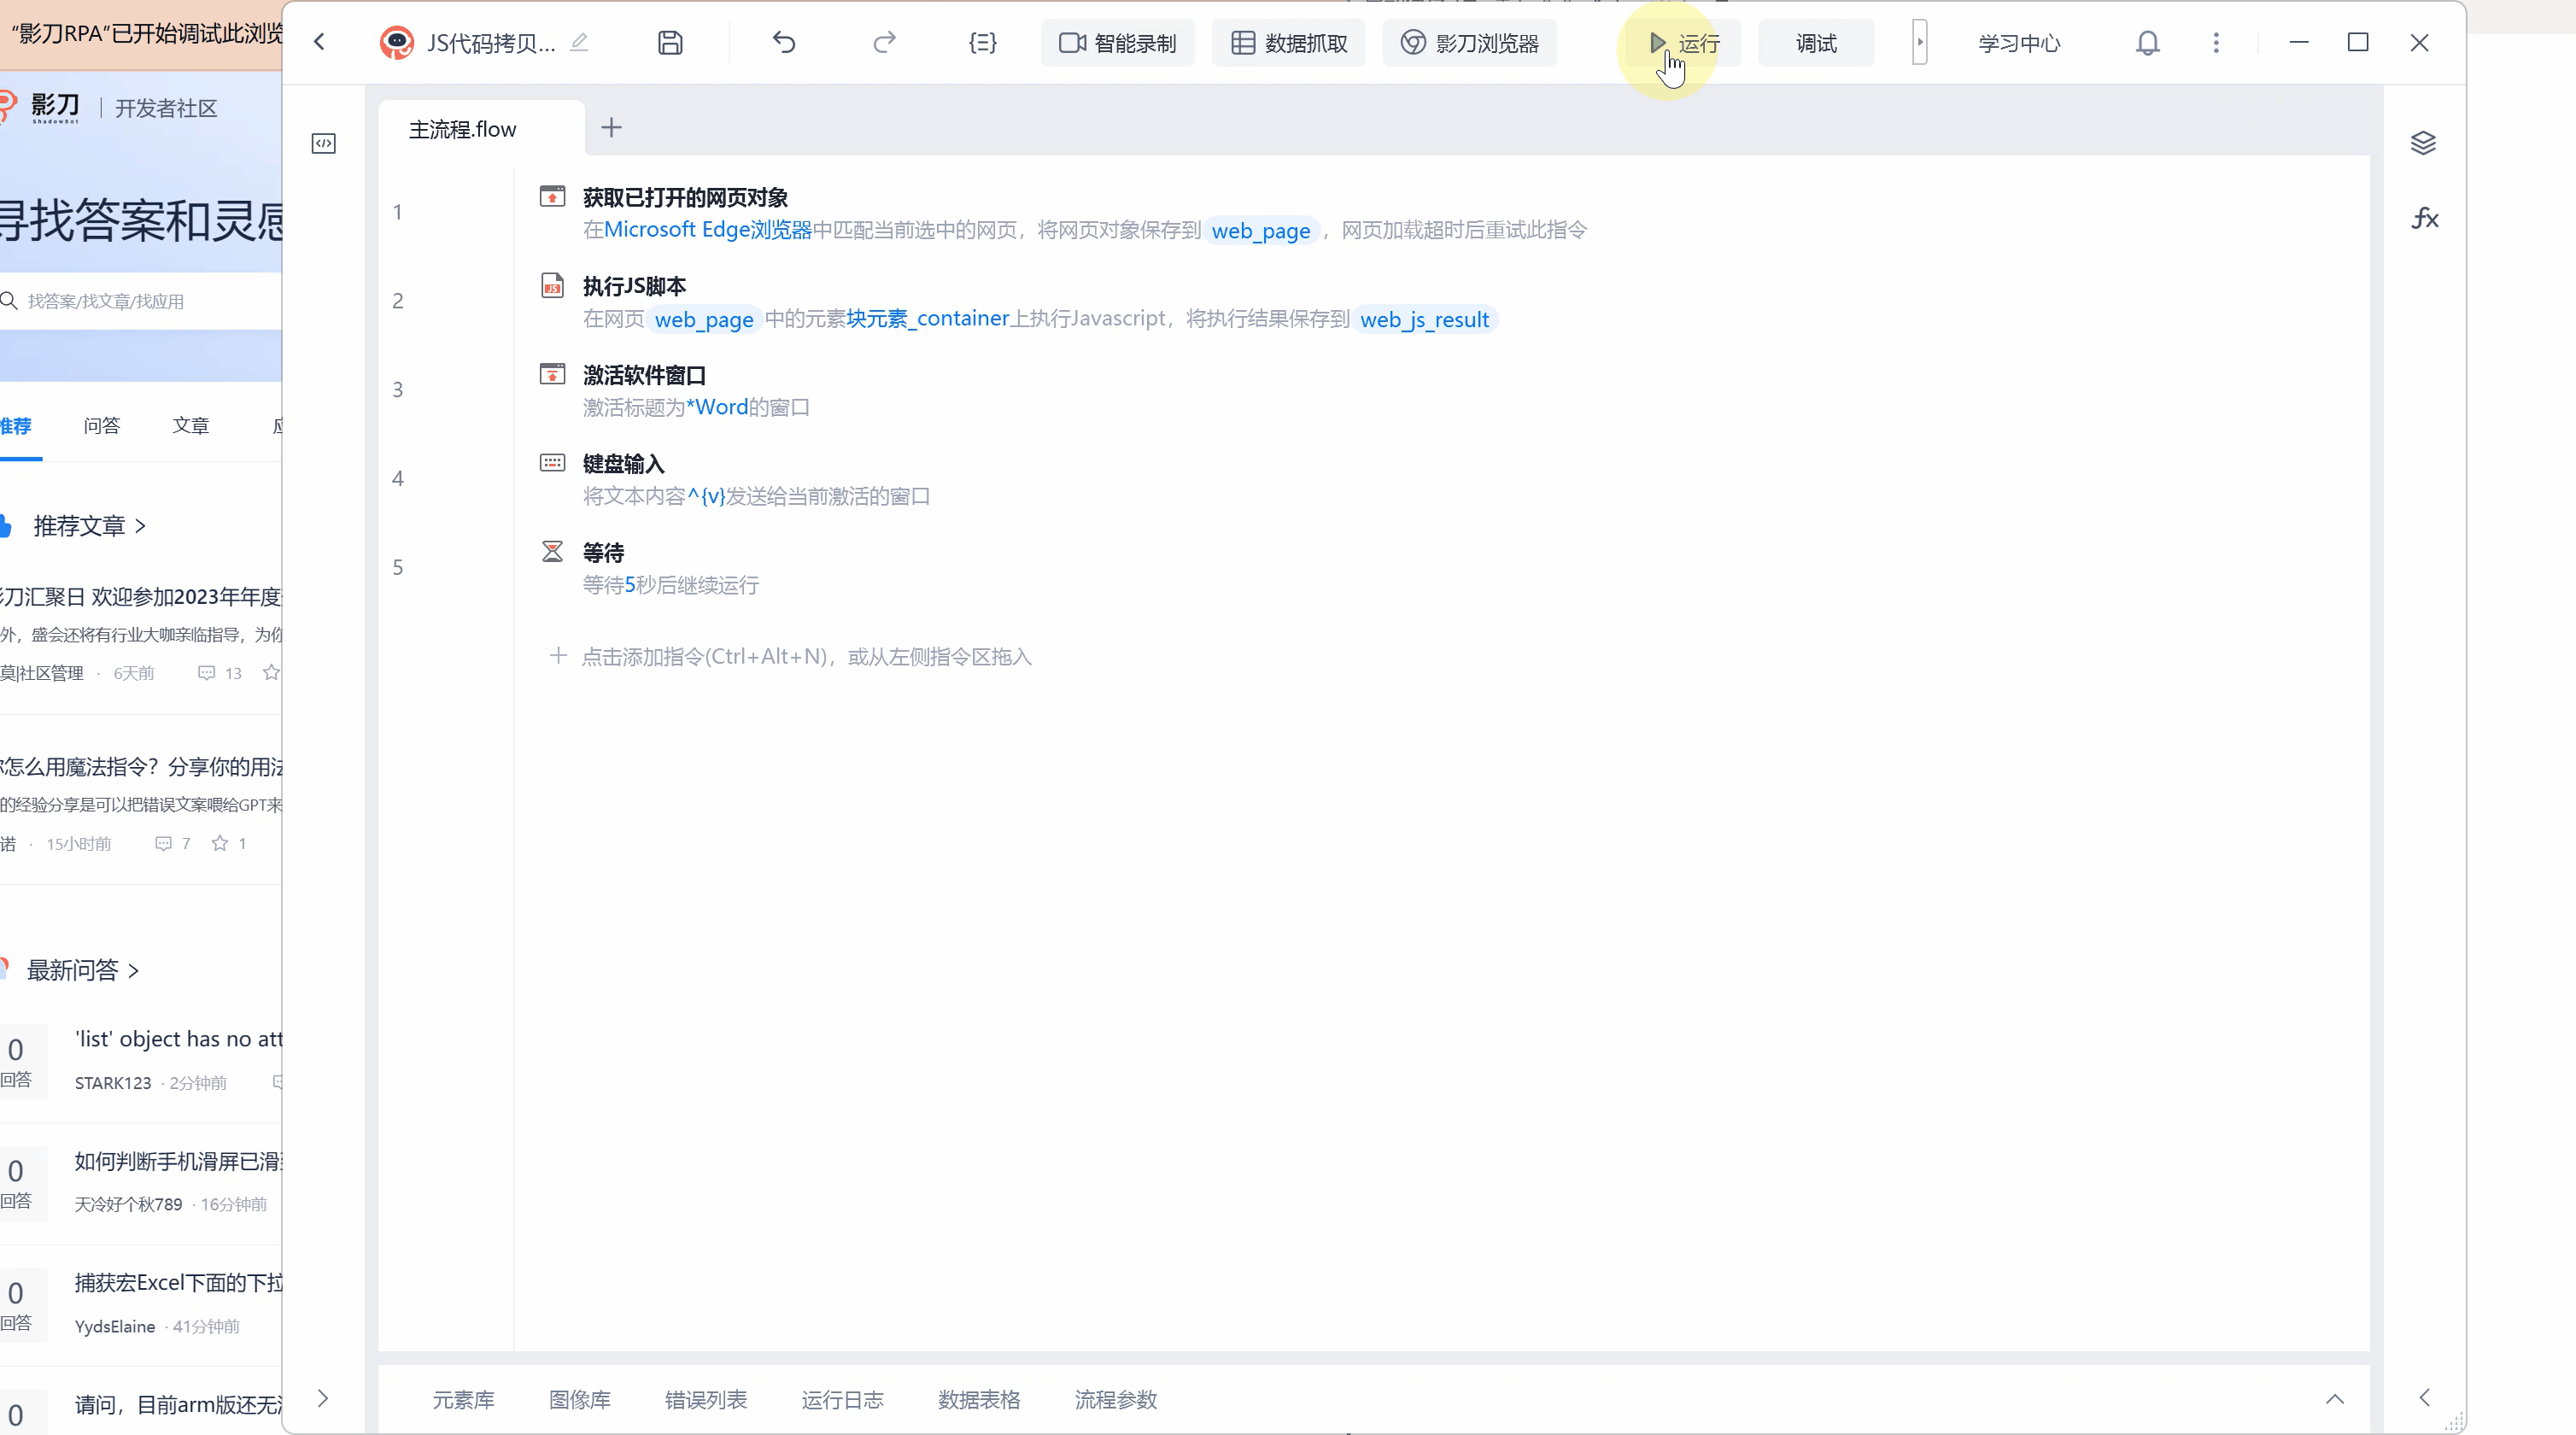Click the redo arrow icon
2576x1435 pixels.
884,43
